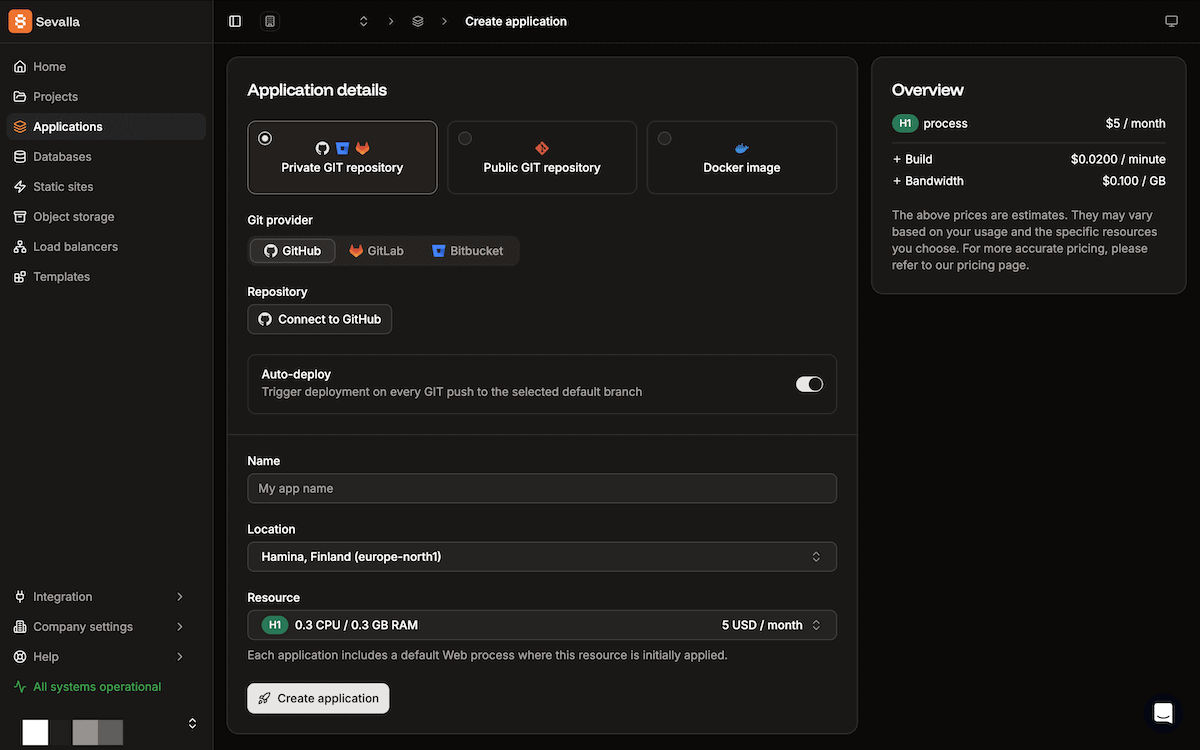Choose Bitbucket as Git provider
The width and height of the screenshot is (1200, 750).
click(467, 251)
